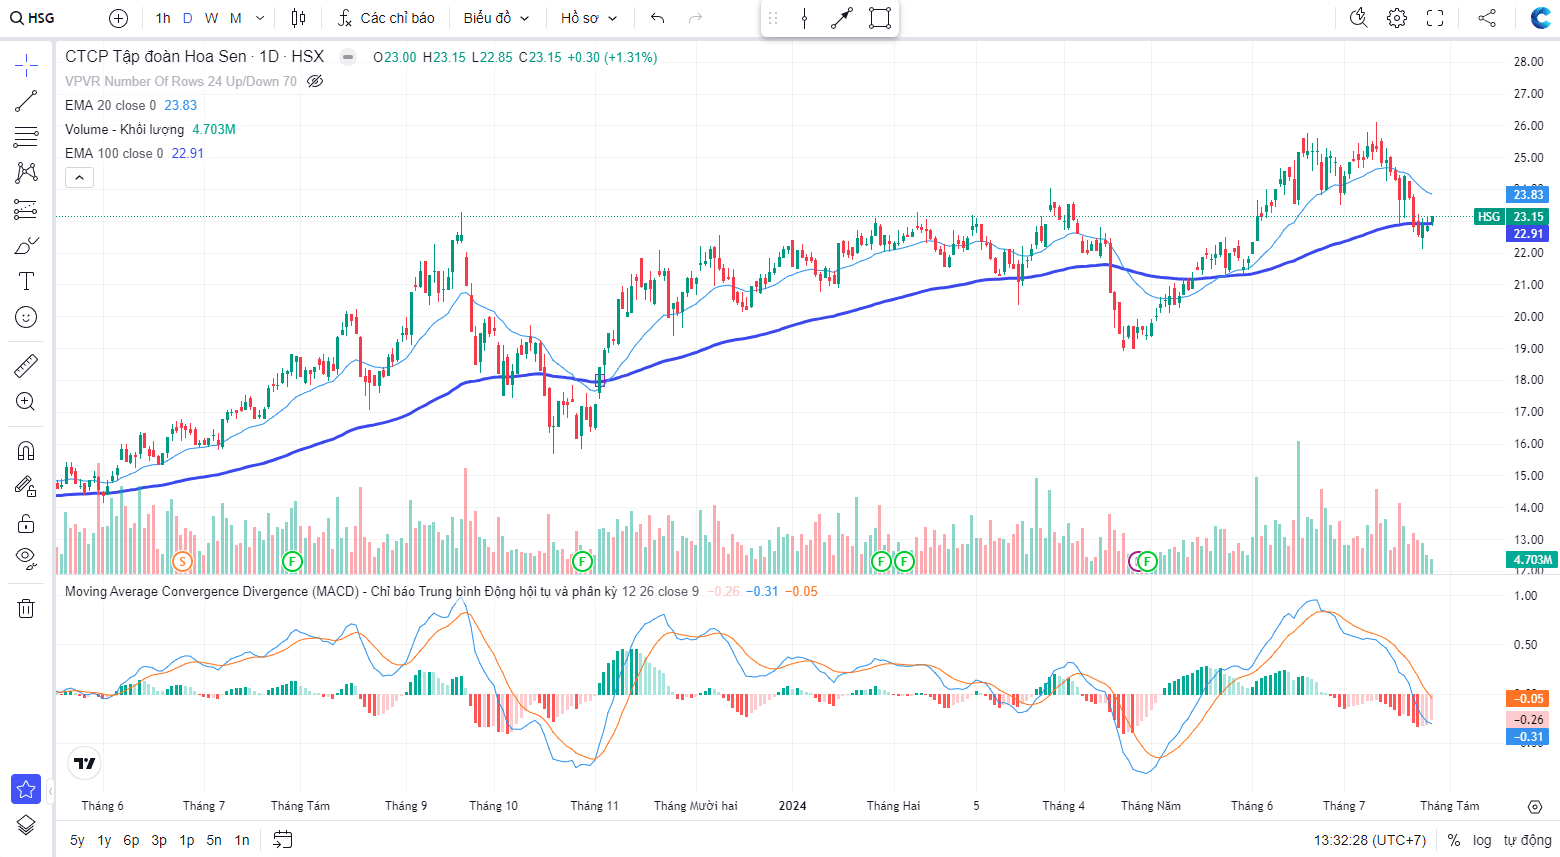
Task: Select the crosshair cursor tool
Action: click(x=26, y=66)
